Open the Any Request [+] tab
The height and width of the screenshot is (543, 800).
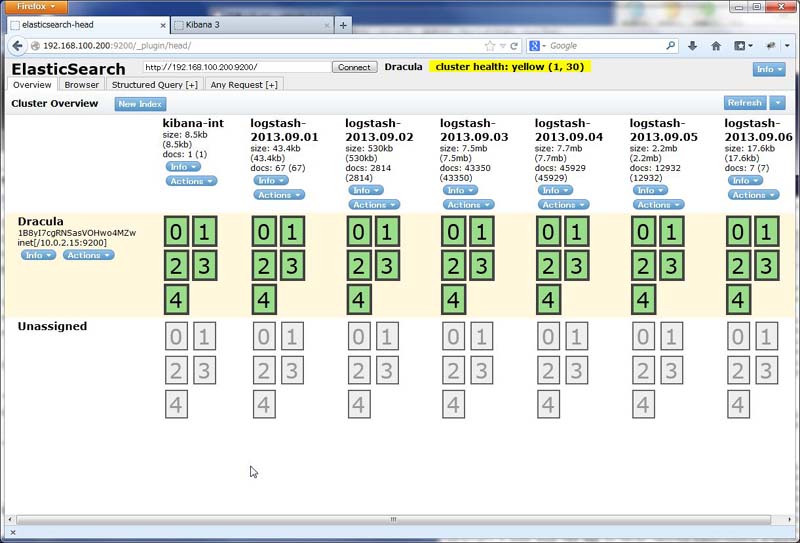point(244,85)
